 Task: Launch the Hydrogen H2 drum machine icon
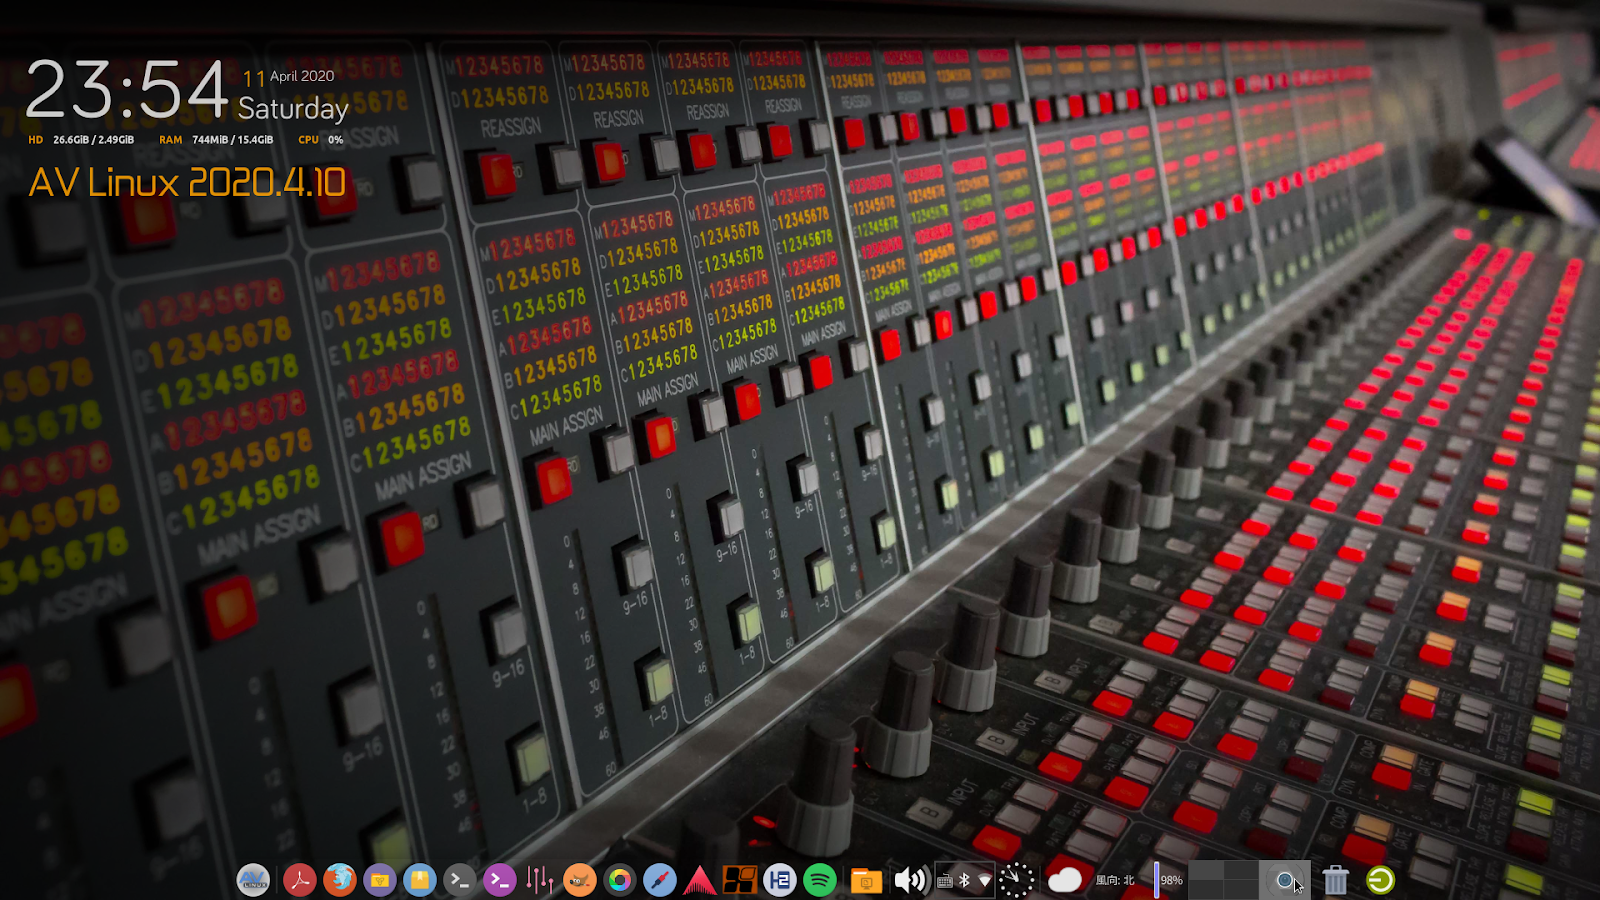780,880
